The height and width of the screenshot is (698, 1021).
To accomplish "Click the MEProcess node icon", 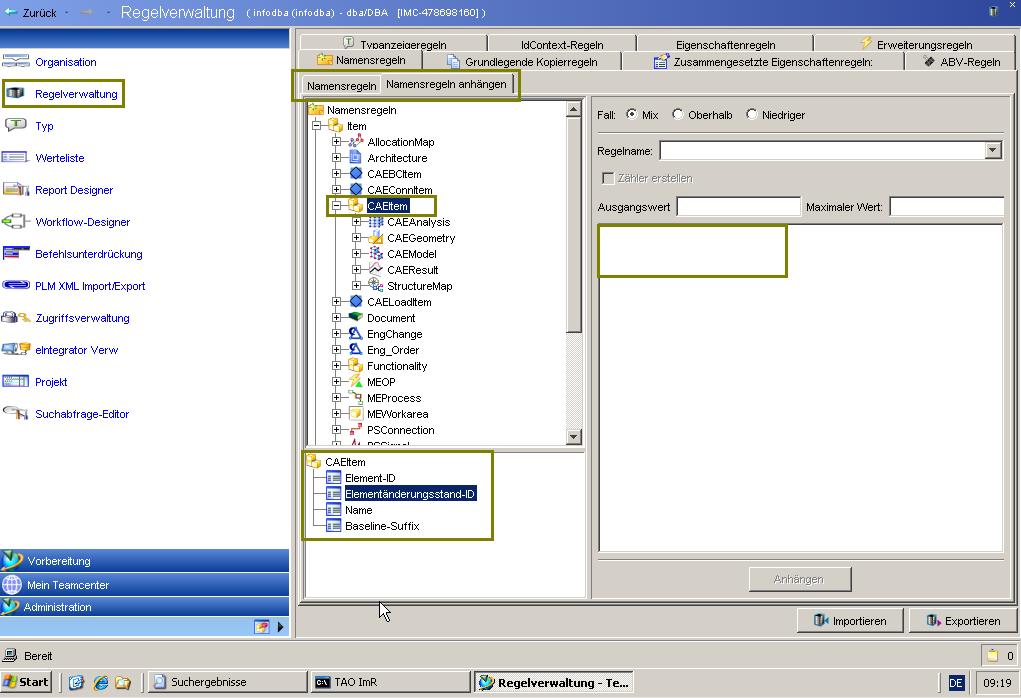I will pyautogui.click(x=356, y=397).
